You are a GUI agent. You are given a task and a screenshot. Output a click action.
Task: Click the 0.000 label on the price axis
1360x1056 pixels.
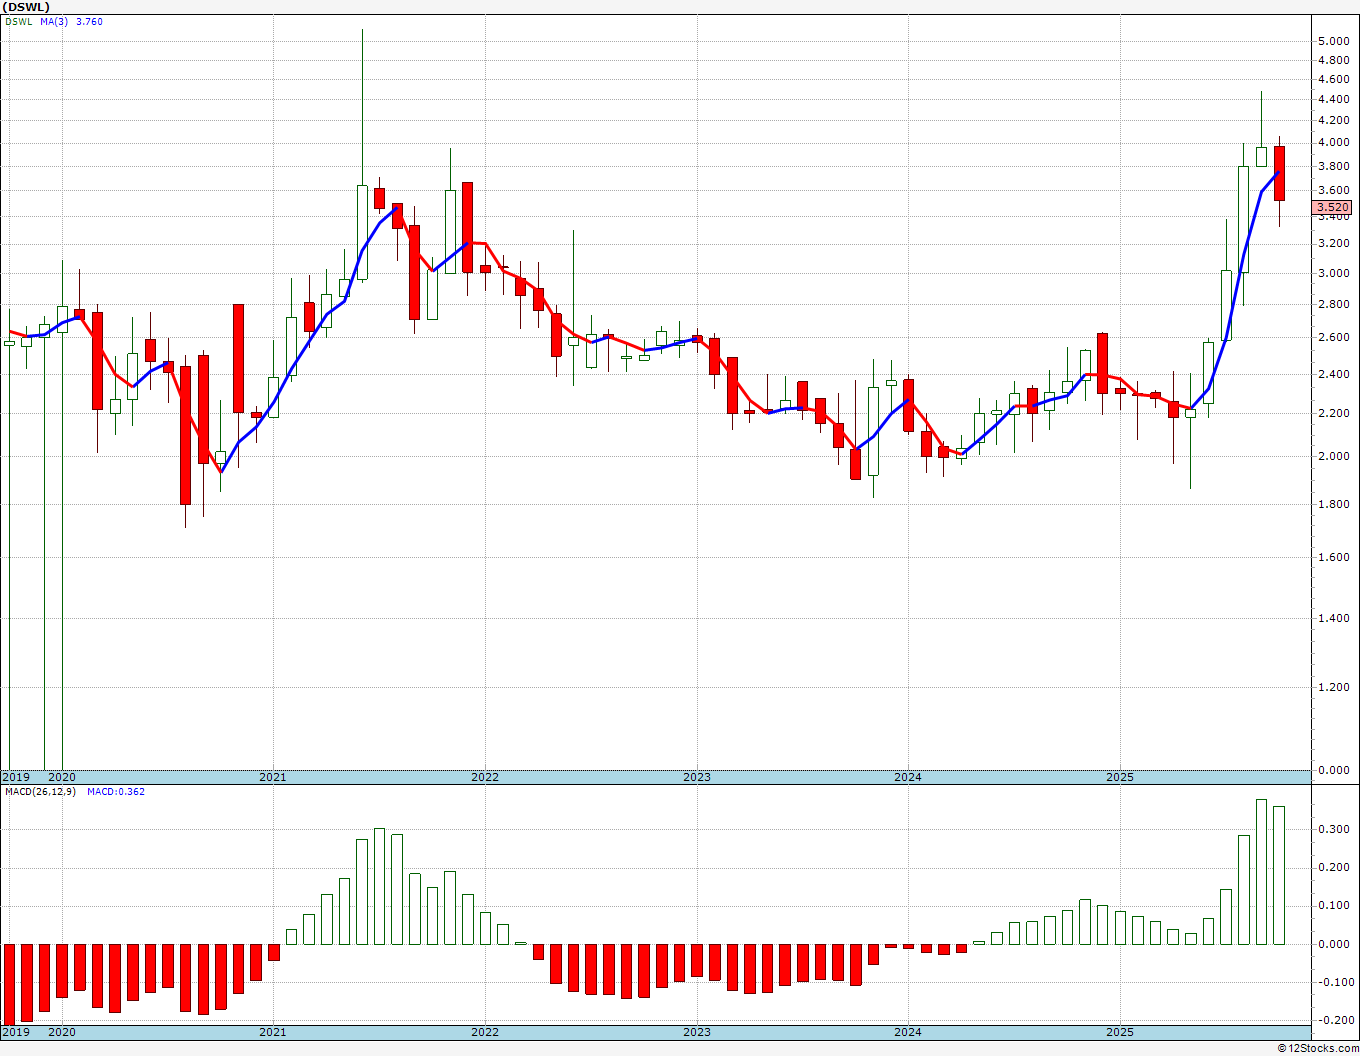pos(1333,771)
